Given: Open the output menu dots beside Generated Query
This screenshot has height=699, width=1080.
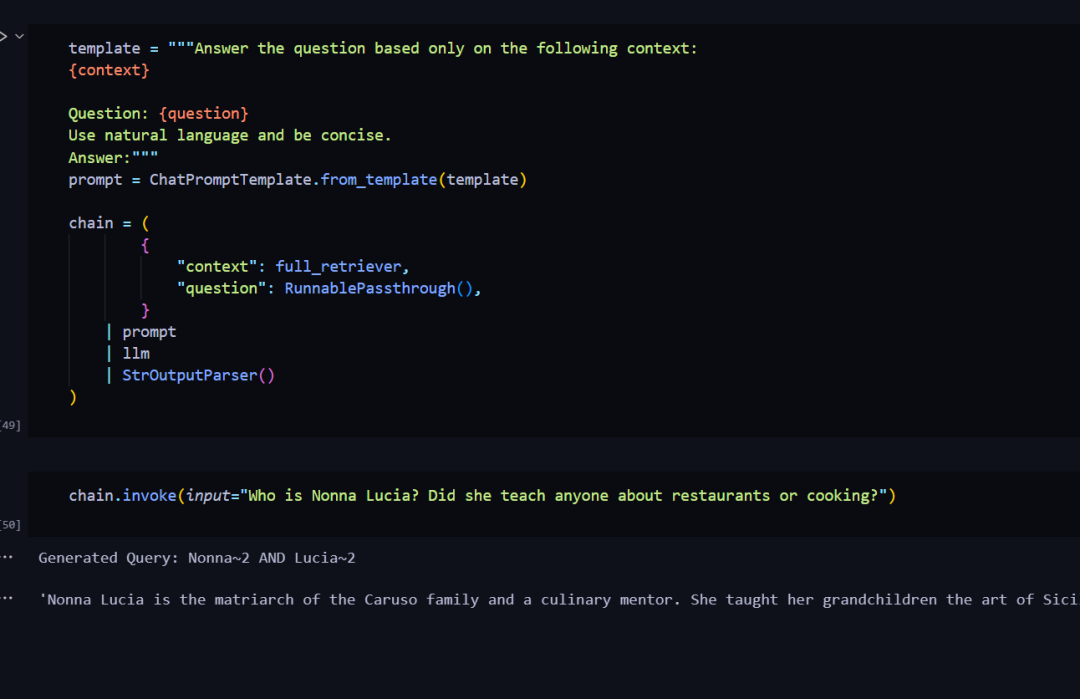Looking at the screenshot, I should pyautogui.click(x=7, y=557).
